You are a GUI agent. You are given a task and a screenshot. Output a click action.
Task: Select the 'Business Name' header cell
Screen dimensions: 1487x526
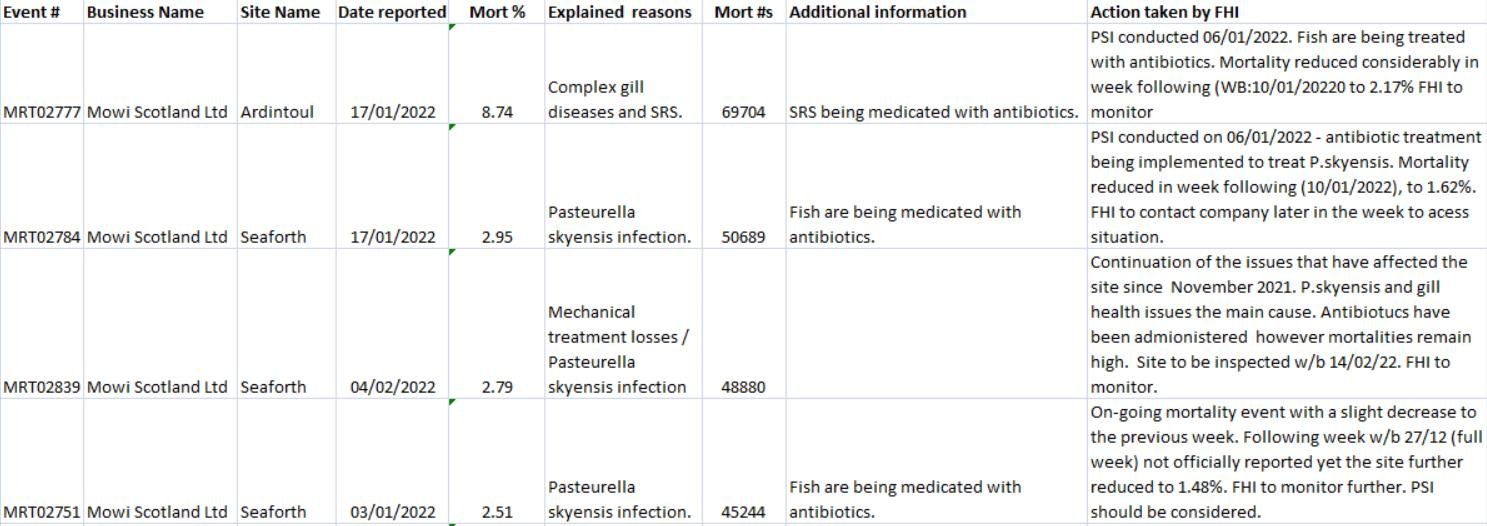[x=145, y=12]
